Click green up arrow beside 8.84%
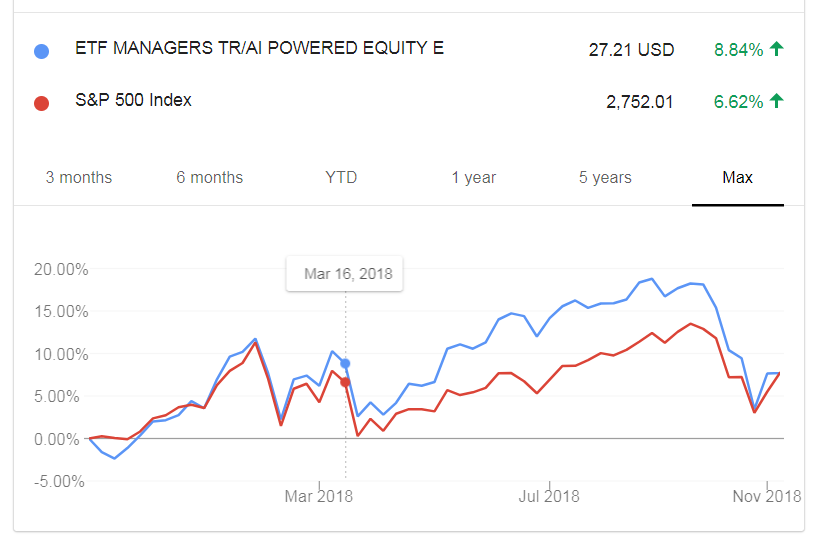 tap(776, 49)
